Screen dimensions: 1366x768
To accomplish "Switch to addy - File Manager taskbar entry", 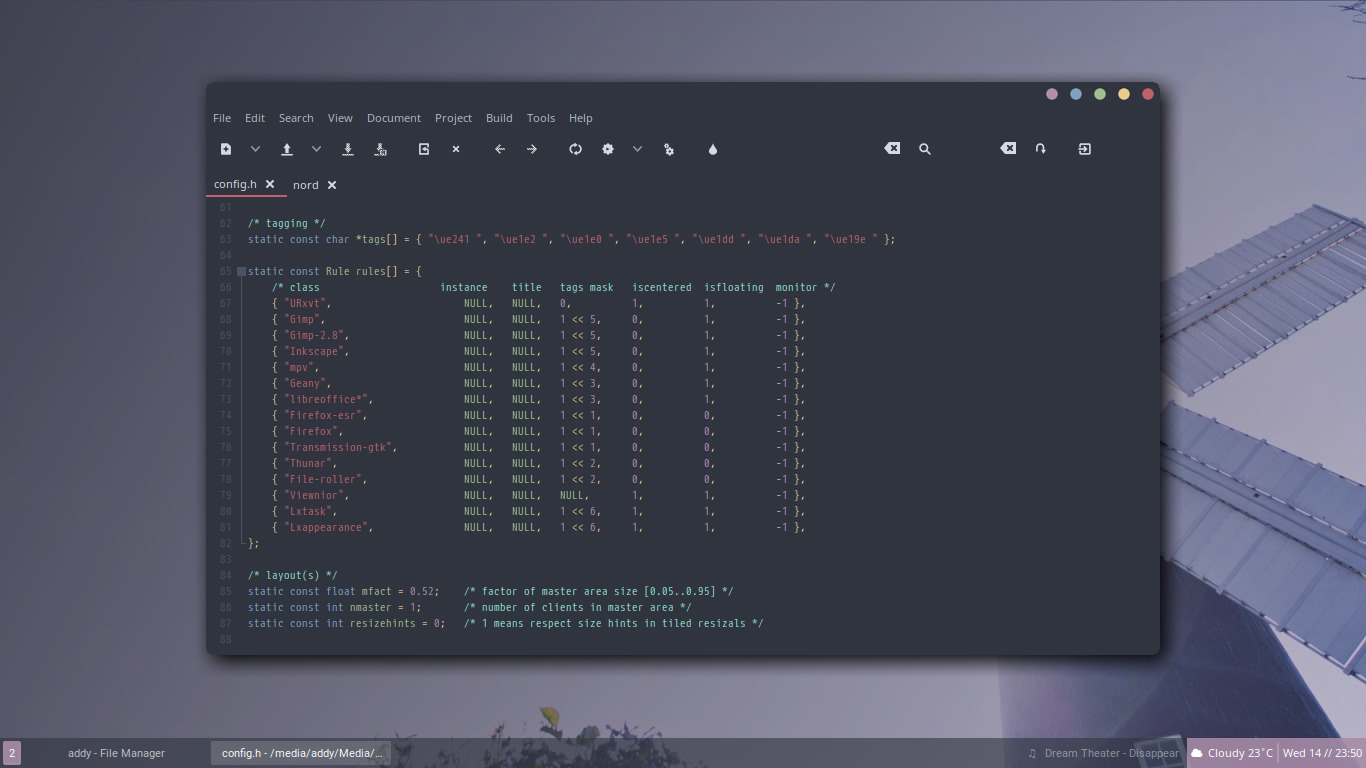I will tap(116, 753).
